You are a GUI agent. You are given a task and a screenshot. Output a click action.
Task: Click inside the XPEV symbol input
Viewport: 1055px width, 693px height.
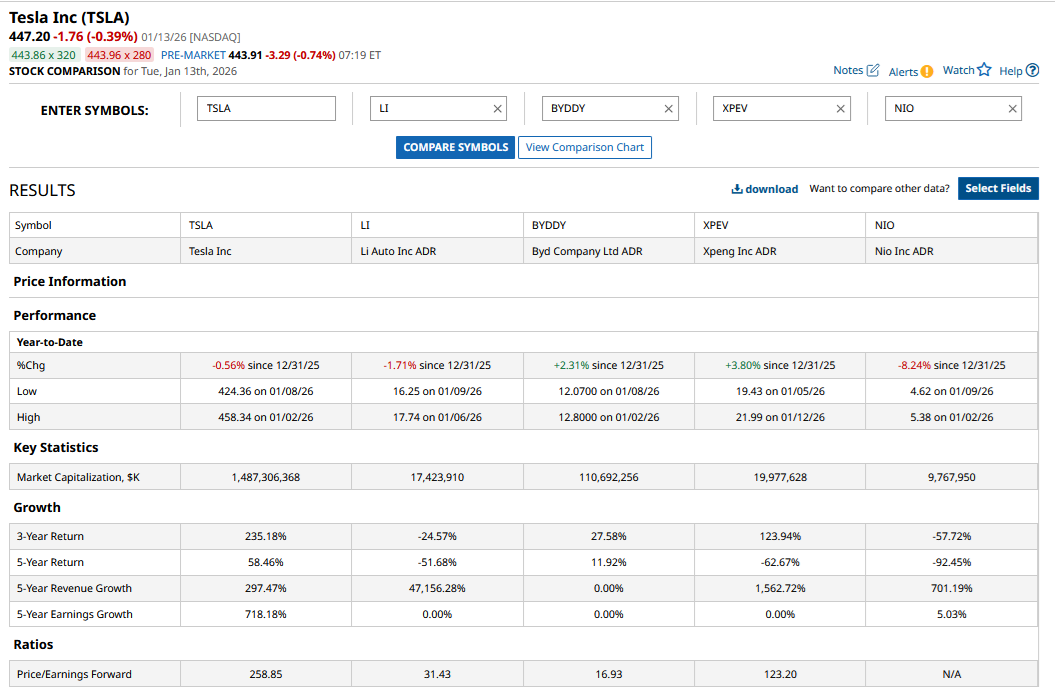click(x=770, y=108)
